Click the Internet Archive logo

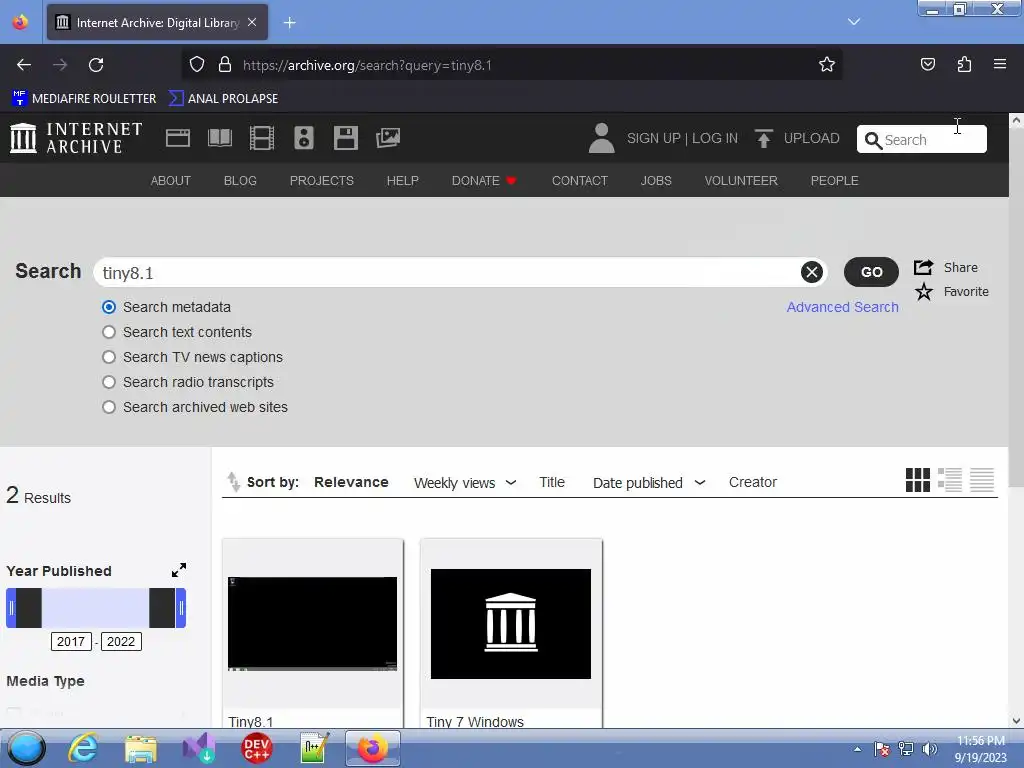click(76, 138)
